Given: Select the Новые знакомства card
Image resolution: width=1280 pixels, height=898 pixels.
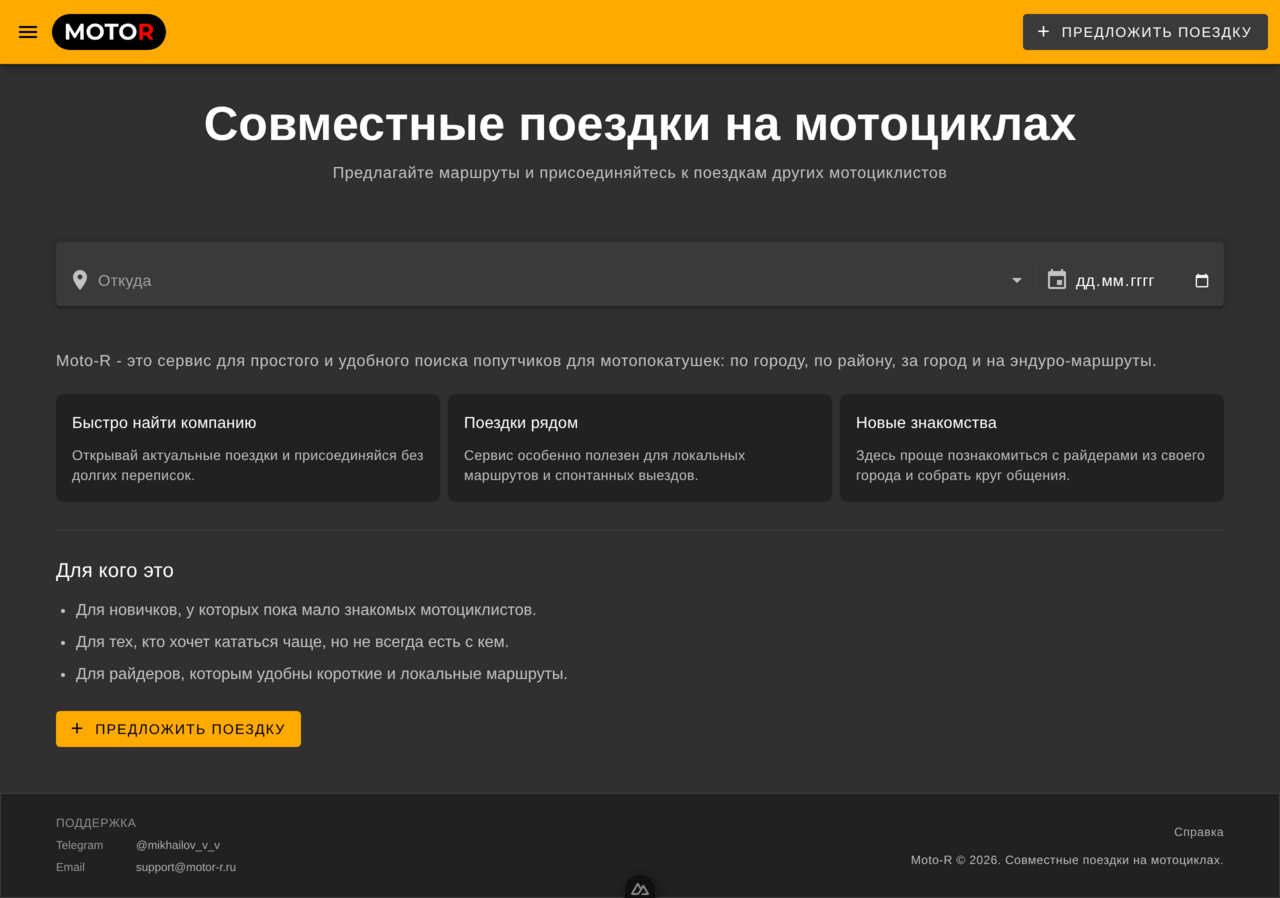Looking at the screenshot, I should 1032,448.
